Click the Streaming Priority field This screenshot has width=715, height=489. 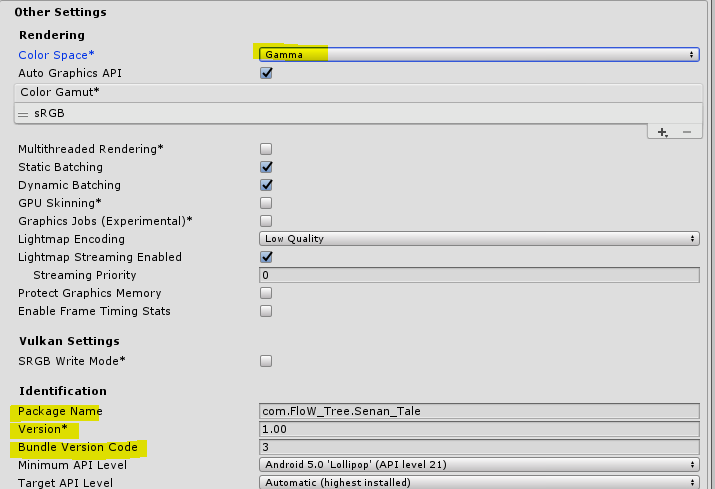pos(479,275)
